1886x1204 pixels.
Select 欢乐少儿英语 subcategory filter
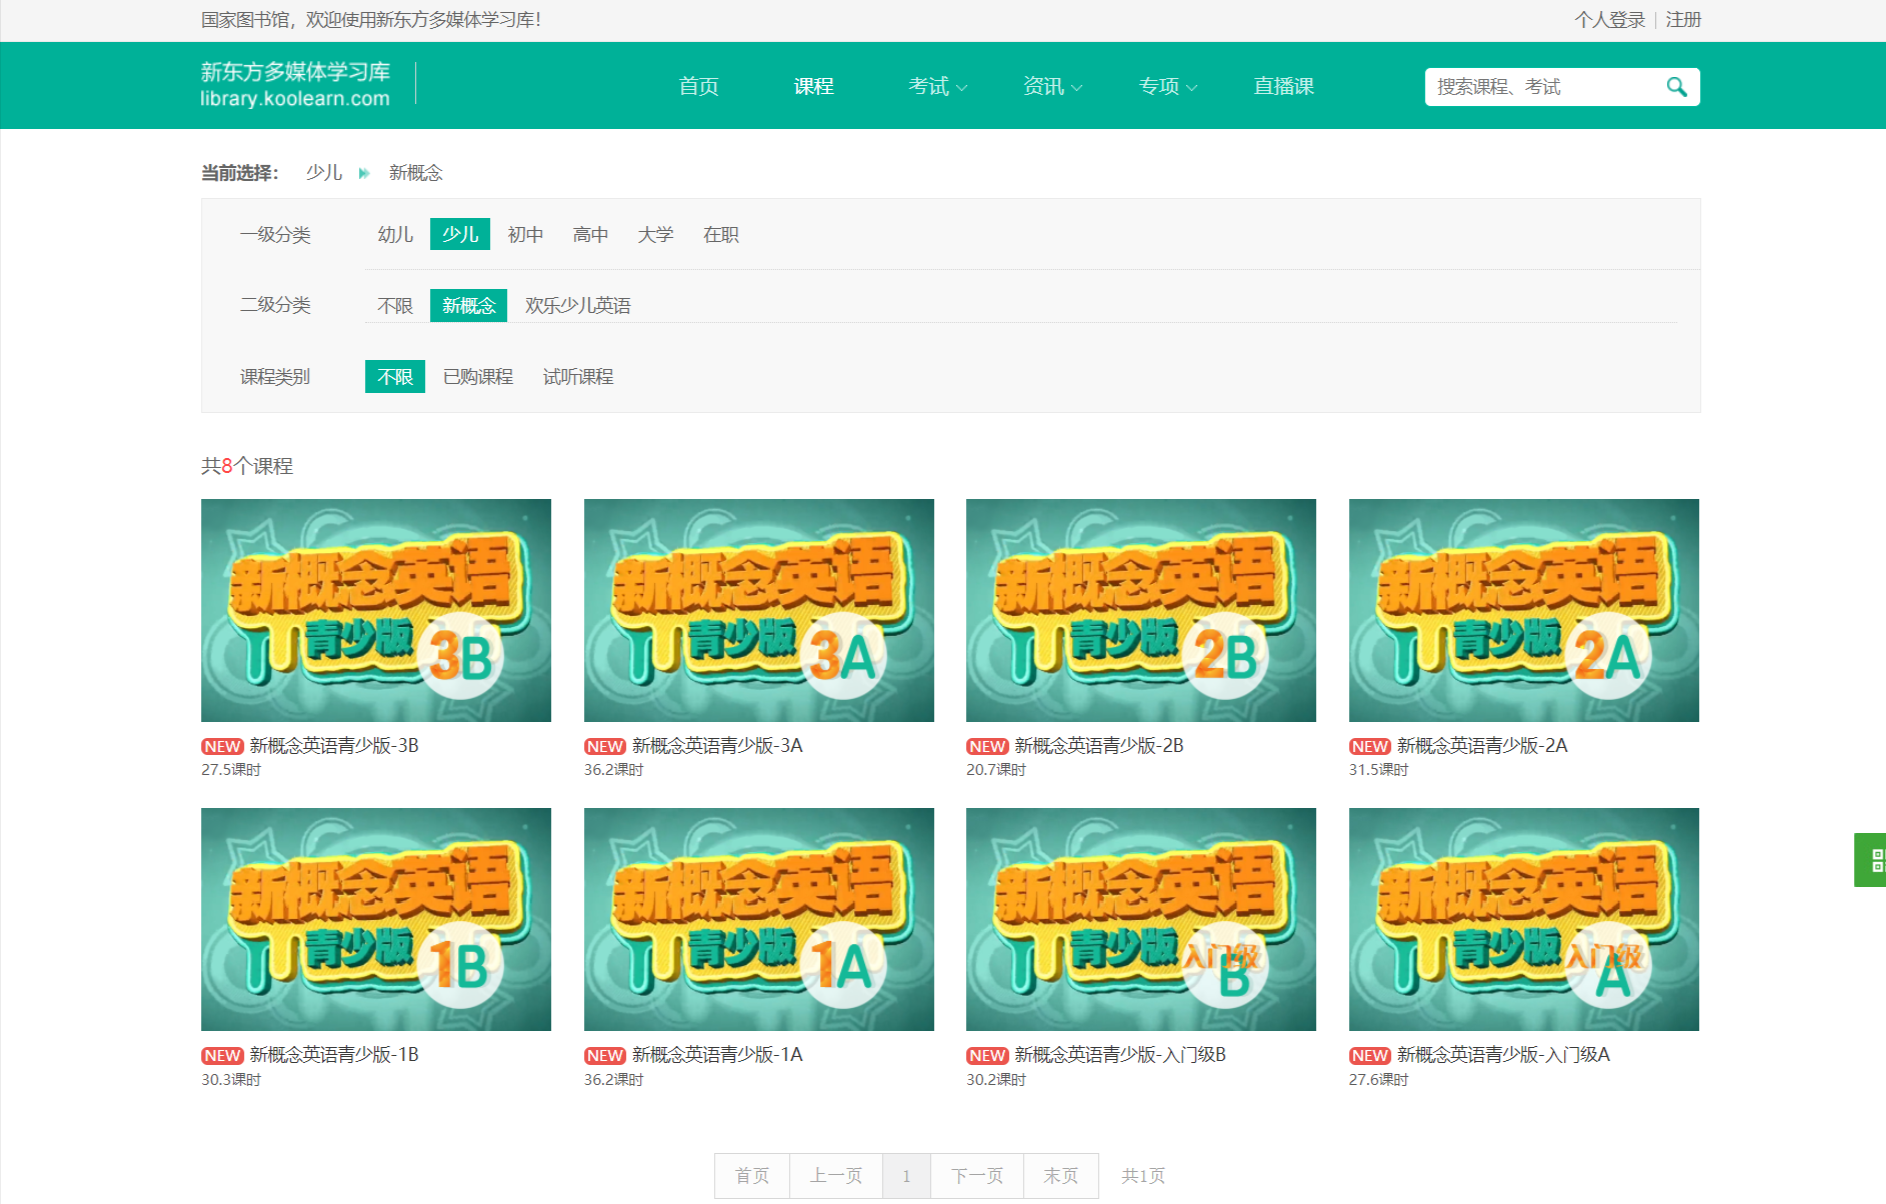click(578, 305)
